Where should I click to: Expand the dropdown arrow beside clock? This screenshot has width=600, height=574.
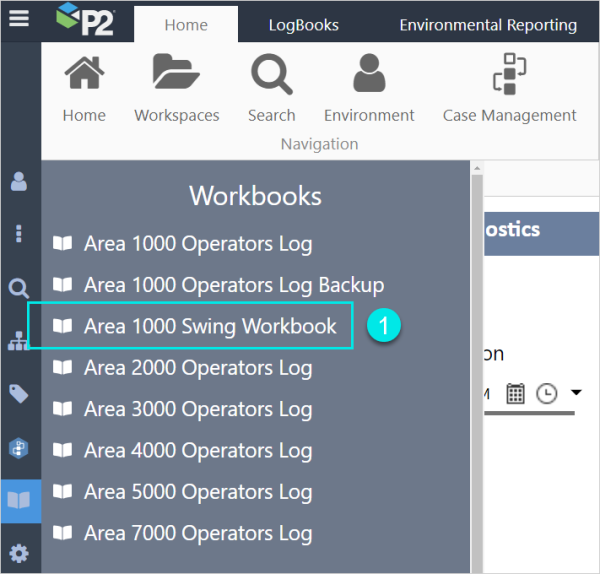coord(576,392)
